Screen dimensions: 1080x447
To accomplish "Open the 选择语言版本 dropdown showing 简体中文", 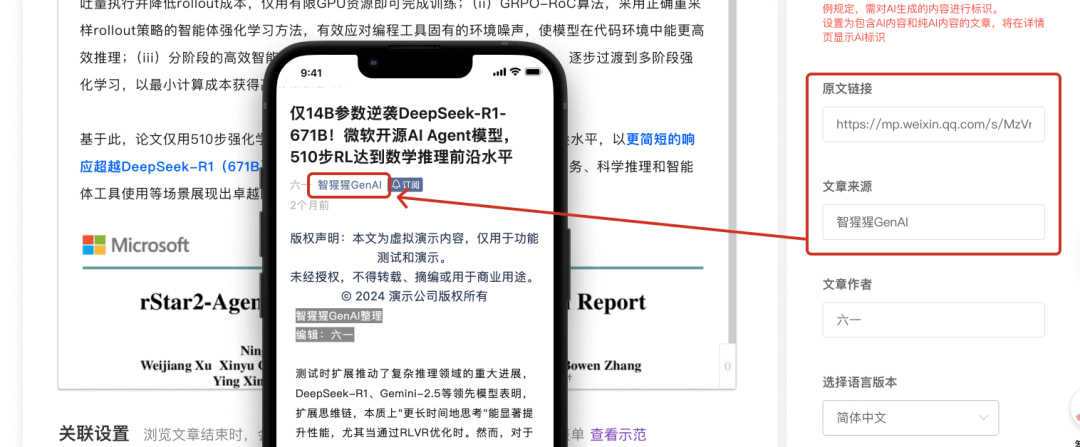I will pyautogui.click(x=910, y=417).
